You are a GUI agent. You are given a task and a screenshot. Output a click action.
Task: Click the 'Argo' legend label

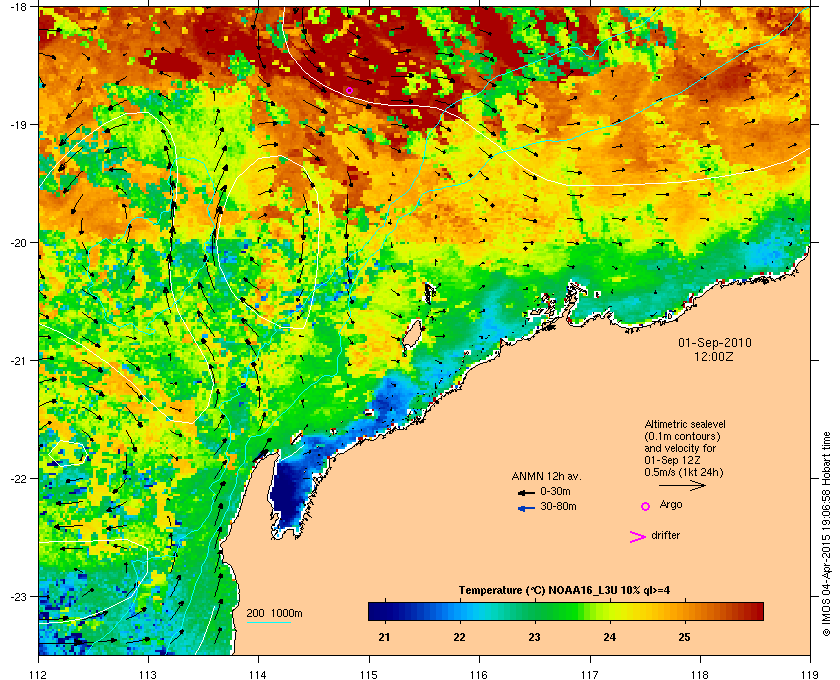(671, 505)
